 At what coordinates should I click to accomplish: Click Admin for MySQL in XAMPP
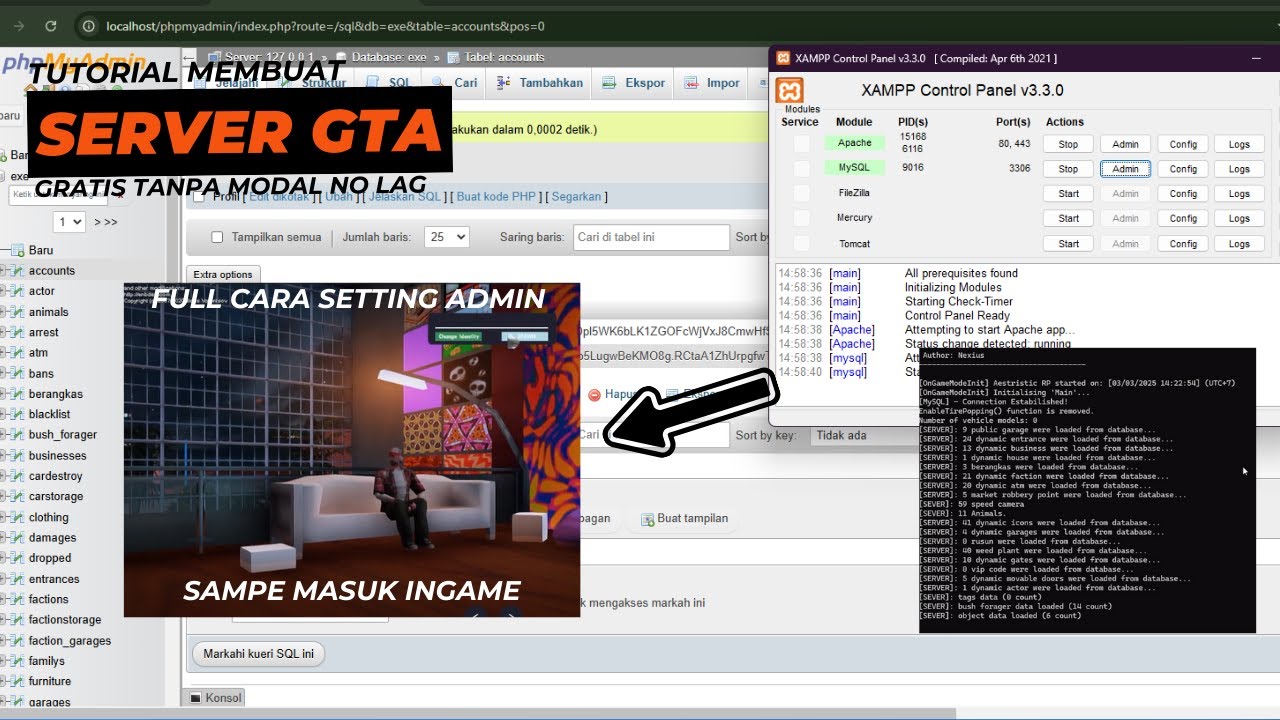tap(1125, 169)
